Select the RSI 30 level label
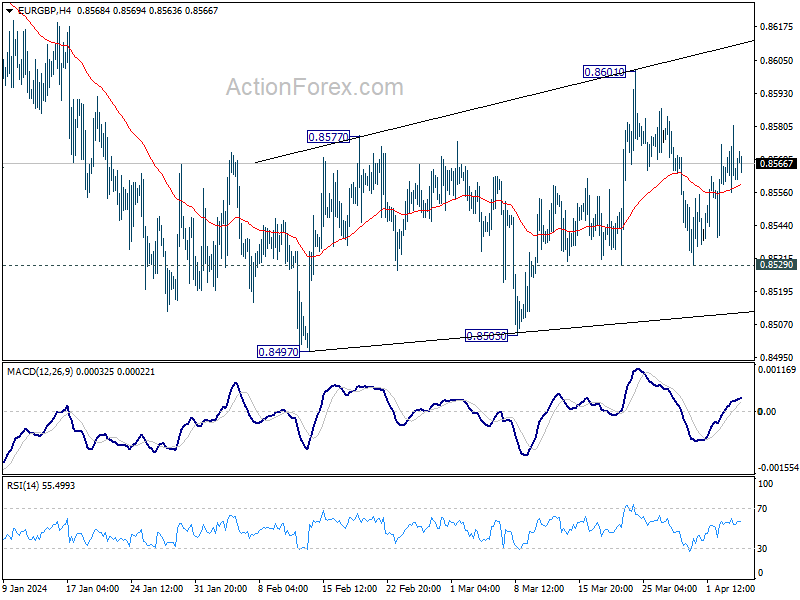Viewport: 800px width, 600px height. (x=762, y=548)
